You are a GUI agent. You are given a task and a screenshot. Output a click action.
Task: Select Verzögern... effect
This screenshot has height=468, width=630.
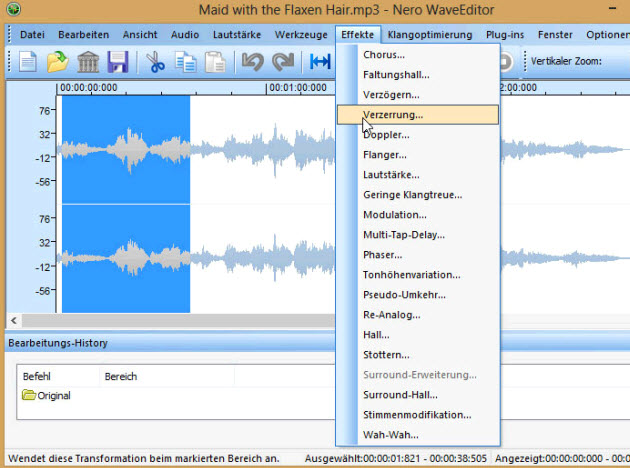click(x=418, y=95)
